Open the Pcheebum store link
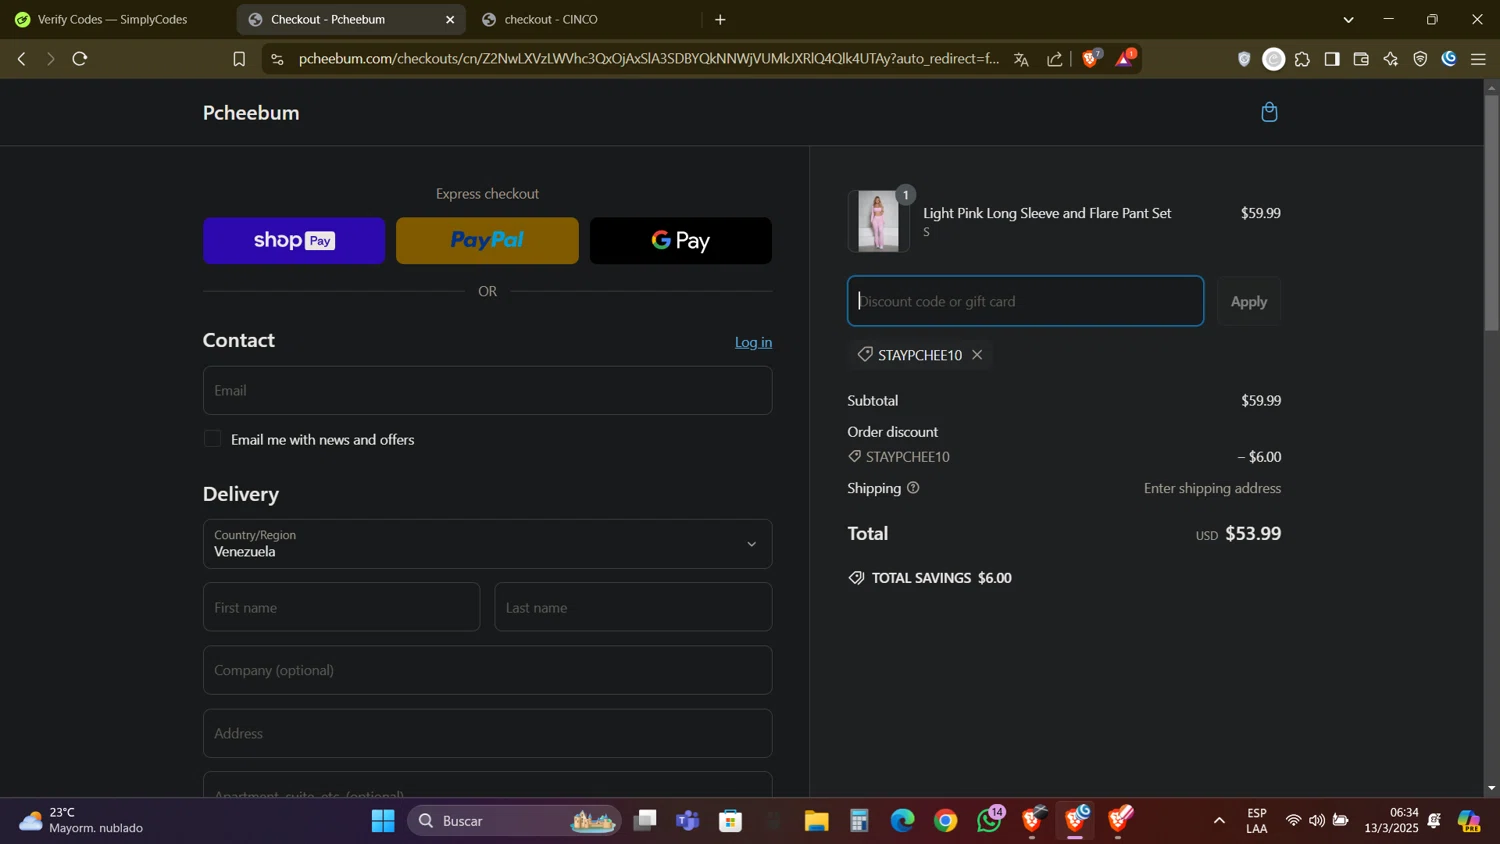Screen dimensions: 1500x844 point(251,113)
